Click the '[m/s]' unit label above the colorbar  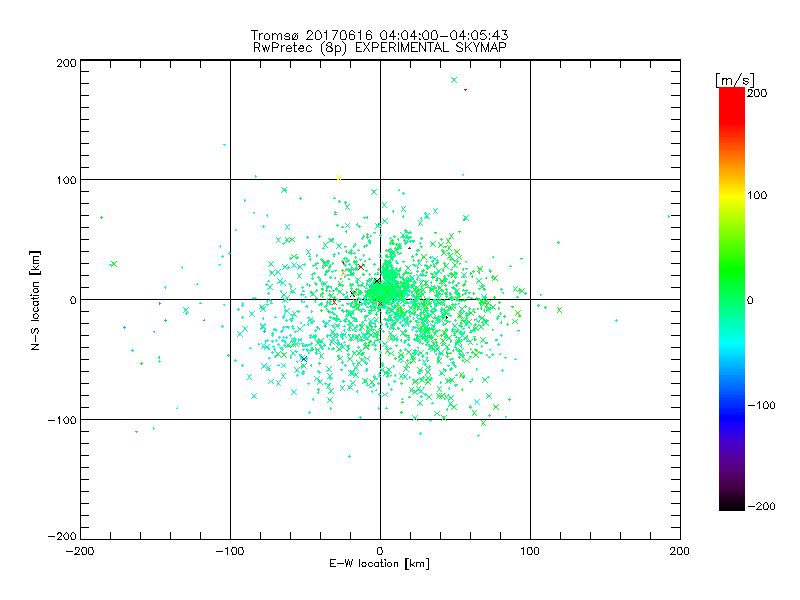click(x=735, y=80)
